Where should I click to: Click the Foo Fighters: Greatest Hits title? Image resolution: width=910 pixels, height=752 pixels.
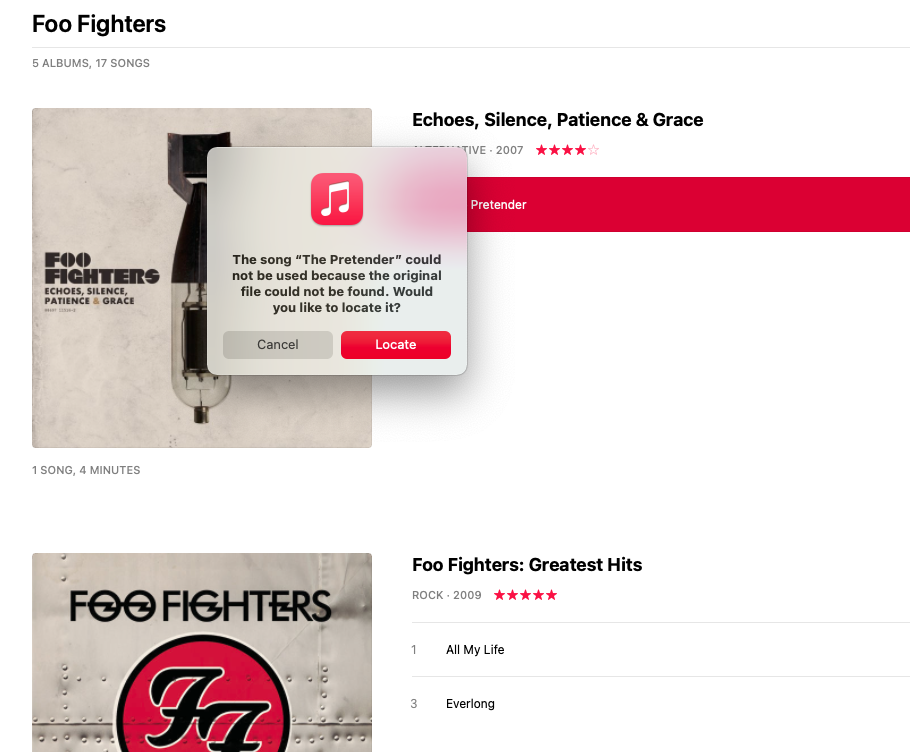[527, 565]
